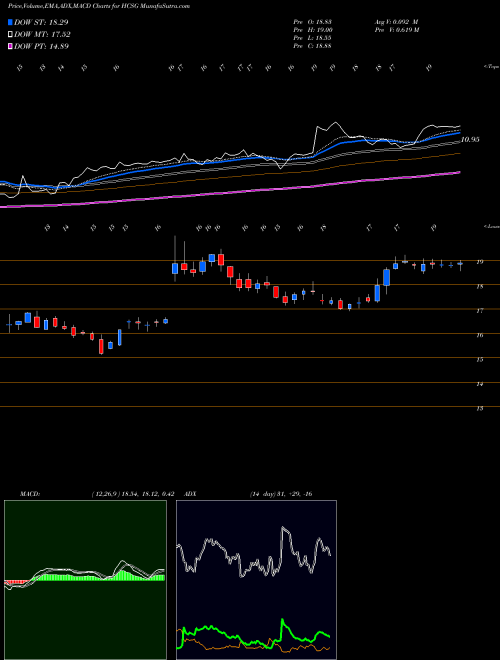The height and width of the screenshot is (660, 500).
Task: Click the orange -DI line in ADX chart
Action: click(x=253, y=645)
